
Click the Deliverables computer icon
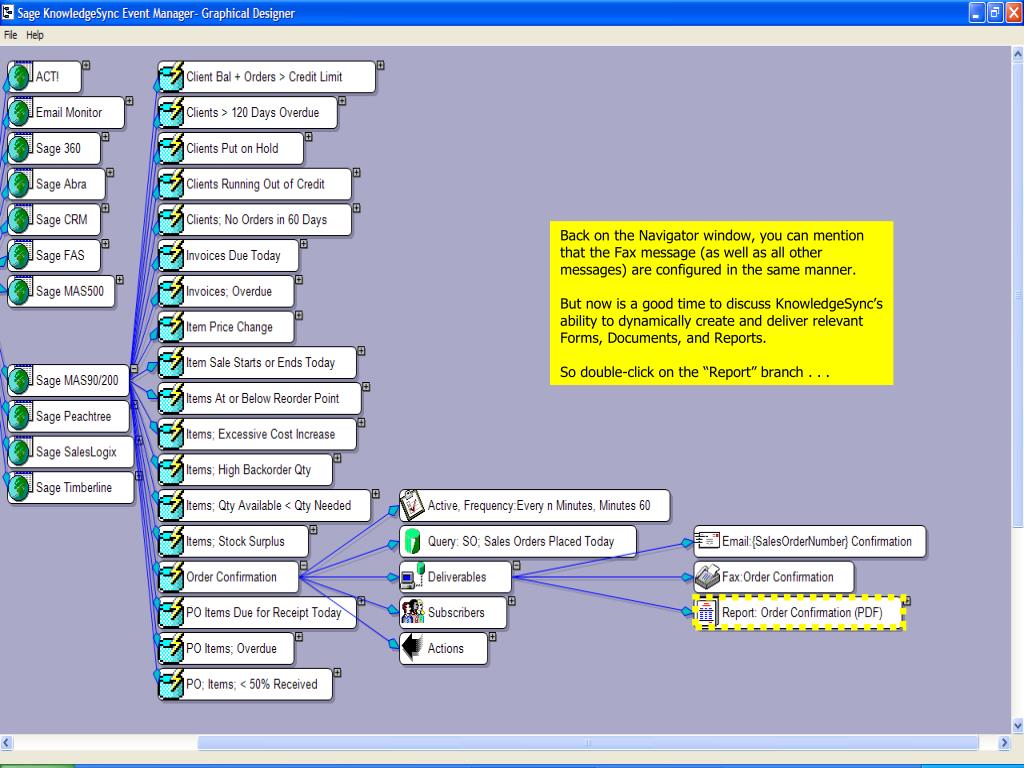coord(412,577)
